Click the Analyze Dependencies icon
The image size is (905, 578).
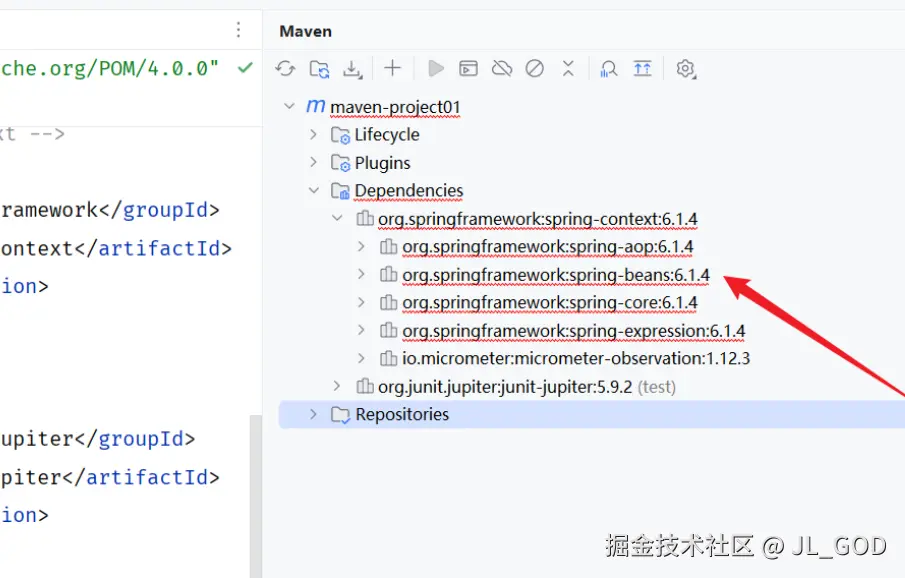(608, 69)
